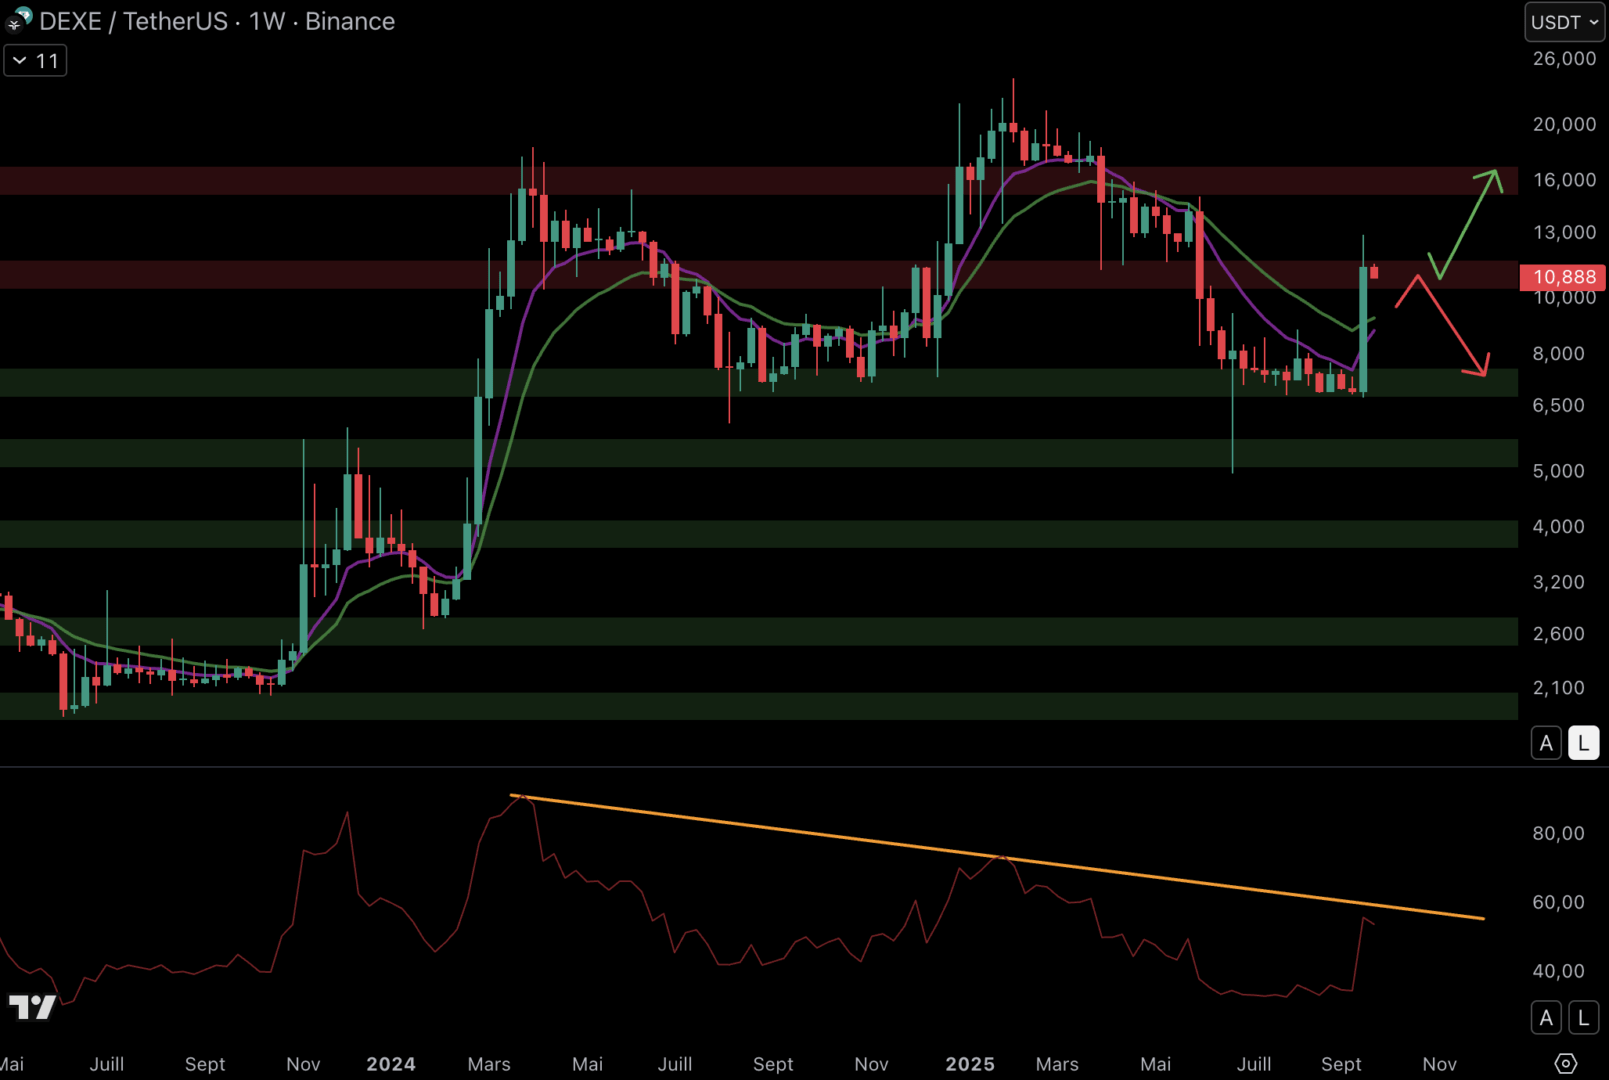
Task: Click the 60,00 RSI axis label
Action: coord(1558,902)
